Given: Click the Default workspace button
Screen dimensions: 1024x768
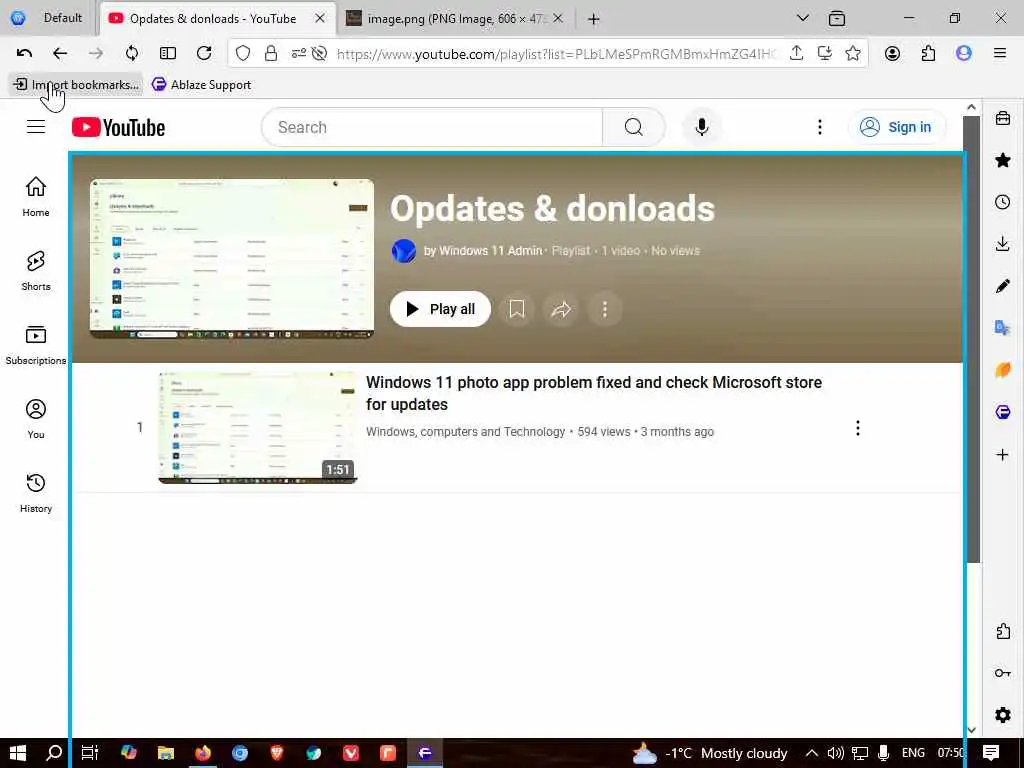Looking at the screenshot, I should coord(47,18).
